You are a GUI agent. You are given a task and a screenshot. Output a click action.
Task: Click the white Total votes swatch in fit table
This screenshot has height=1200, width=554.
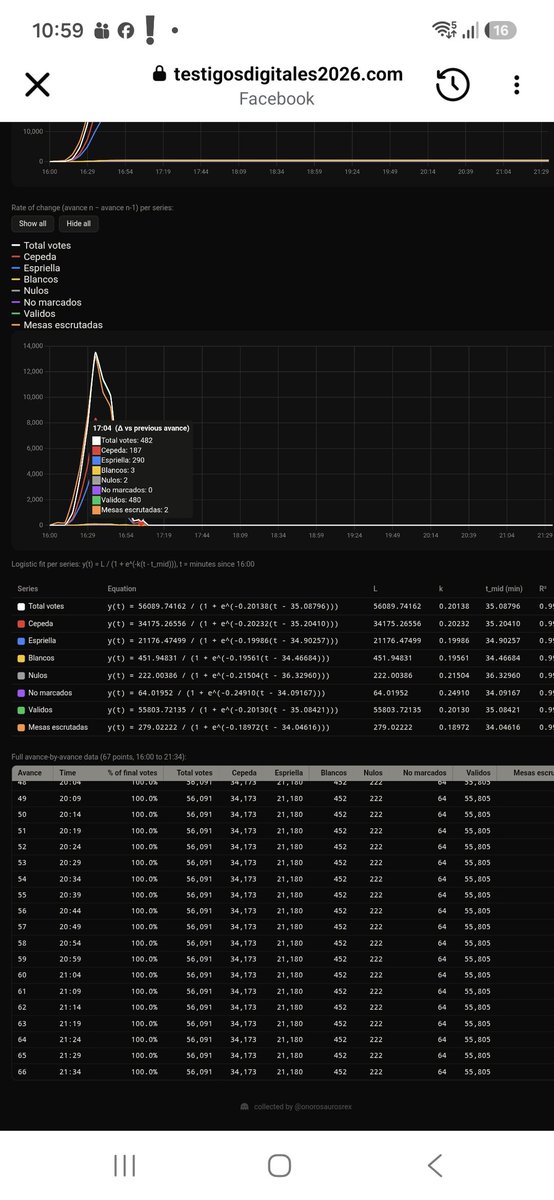[20, 606]
